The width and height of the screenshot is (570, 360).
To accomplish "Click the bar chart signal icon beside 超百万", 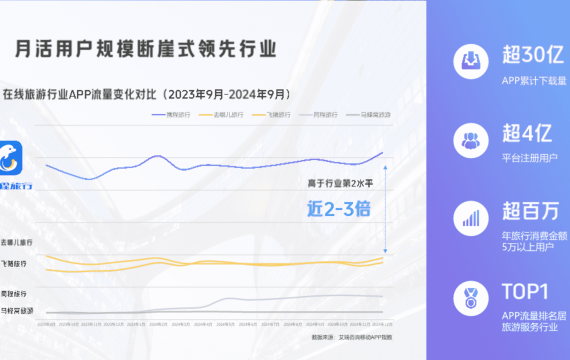I will click(x=471, y=219).
